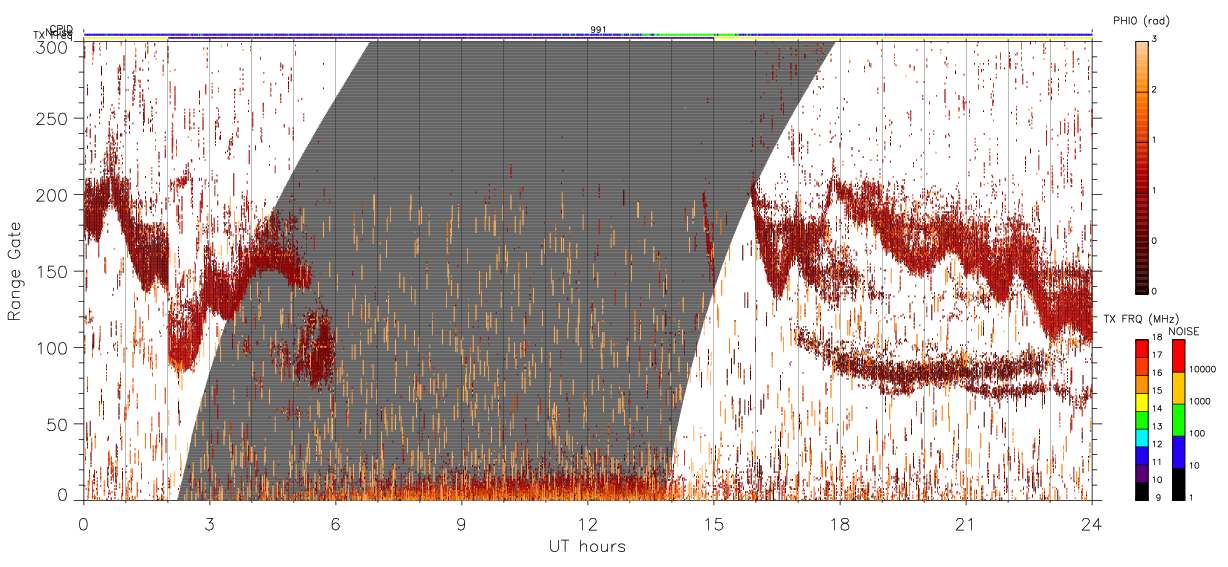
Task: Click the '100' label on the NOISE scale
Action: (x=1197, y=433)
